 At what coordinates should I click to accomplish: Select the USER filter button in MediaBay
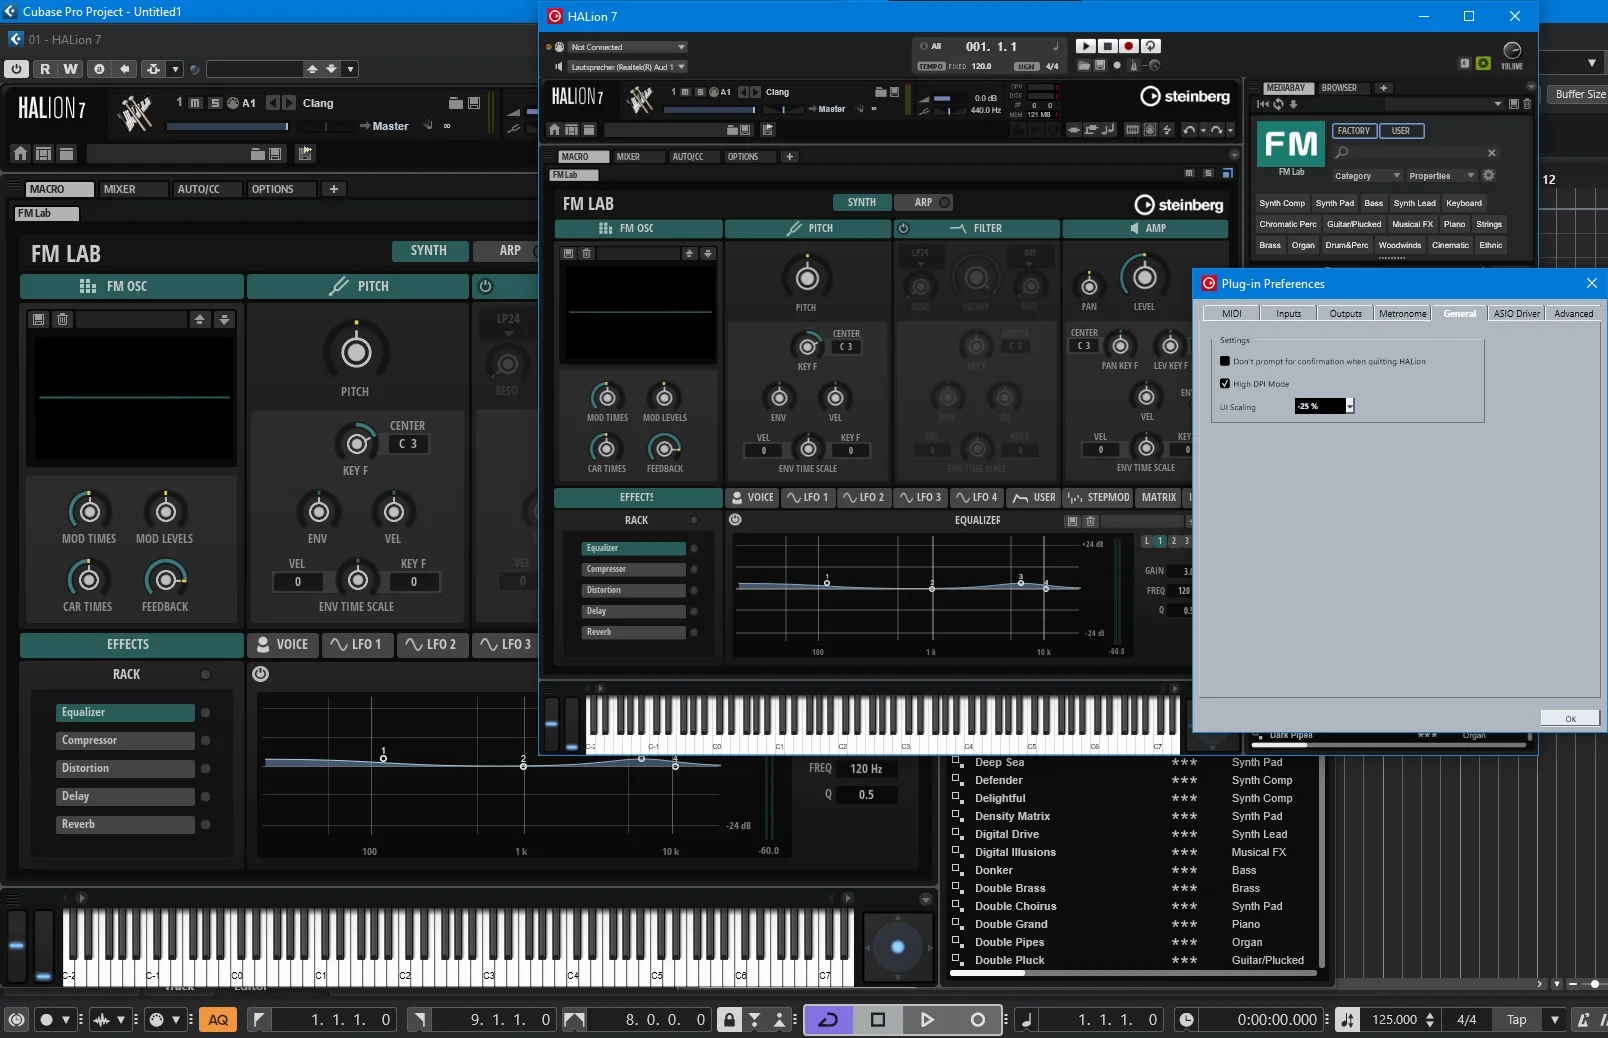(x=1401, y=131)
